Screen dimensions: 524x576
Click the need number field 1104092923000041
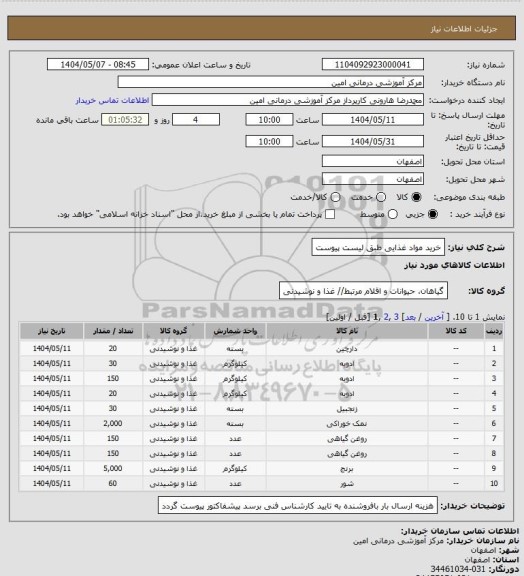click(373, 64)
